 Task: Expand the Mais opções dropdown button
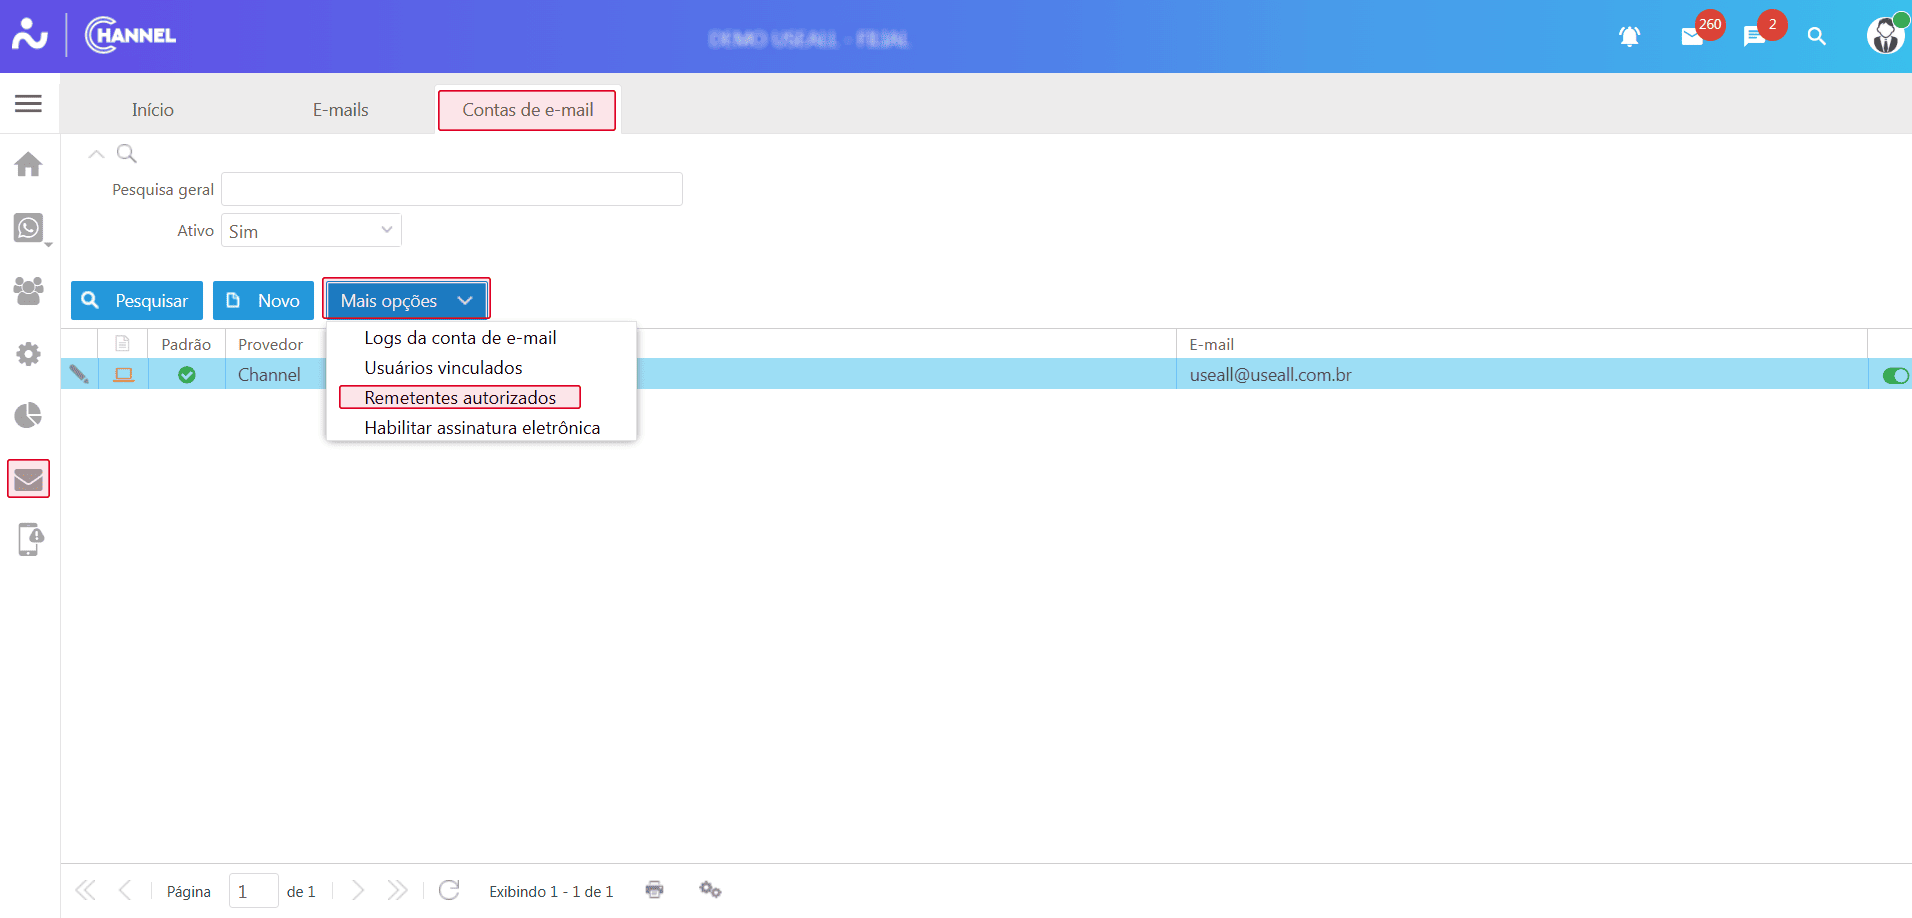tap(406, 300)
